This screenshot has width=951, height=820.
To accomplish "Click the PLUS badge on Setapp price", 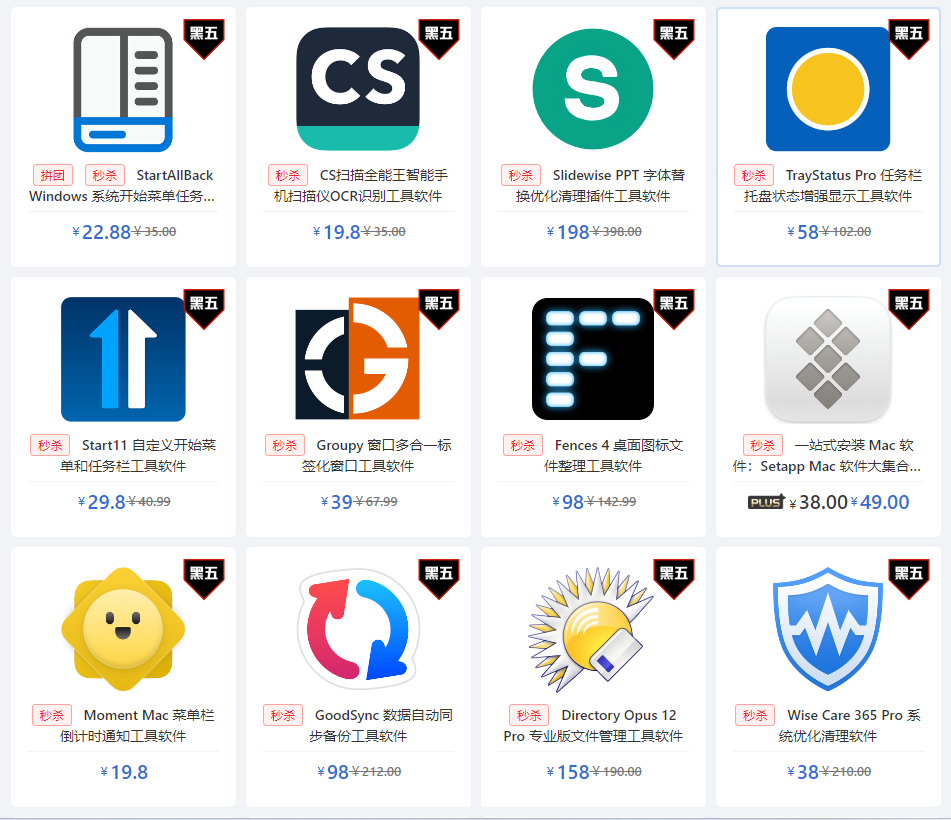I will [x=767, y=502].
